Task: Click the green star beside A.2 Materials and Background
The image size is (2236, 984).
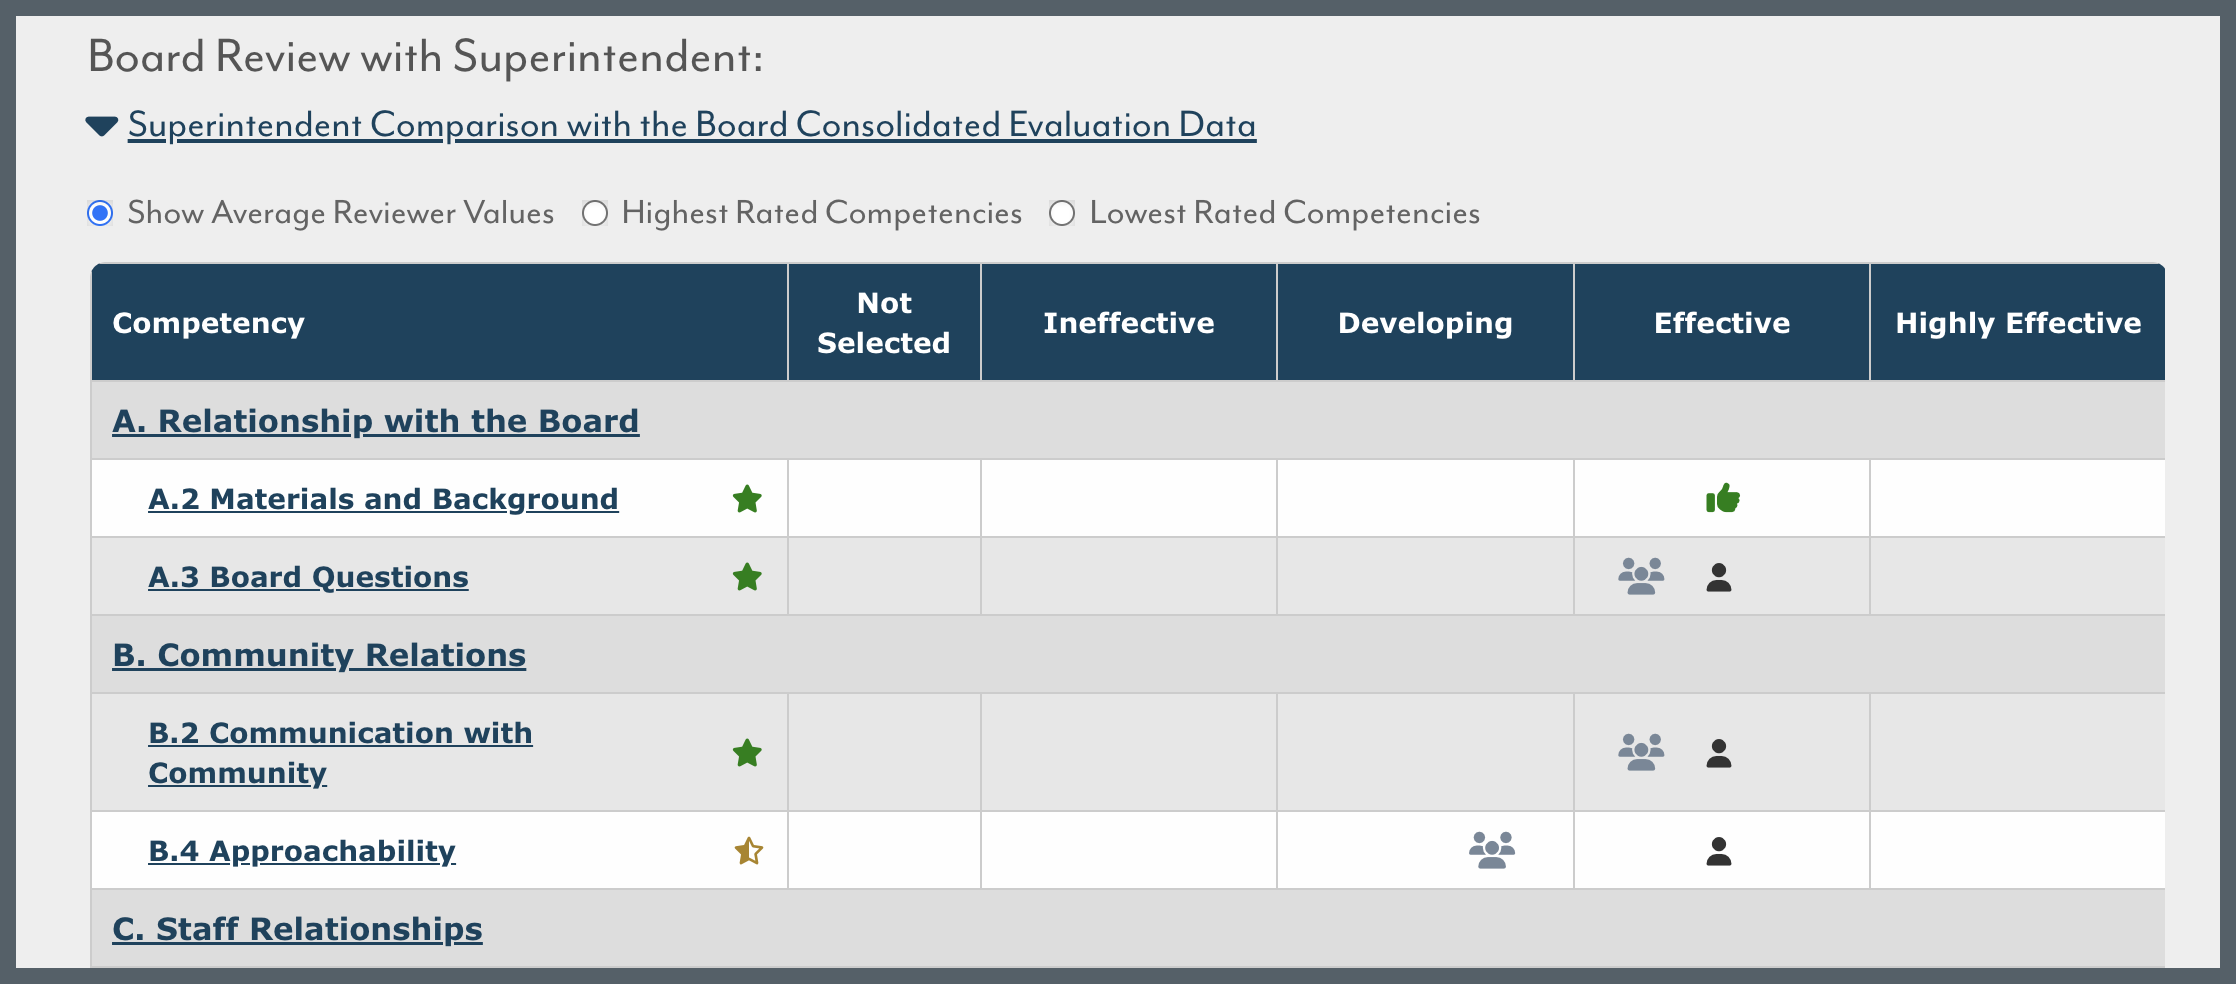Action: click(747, 498)
